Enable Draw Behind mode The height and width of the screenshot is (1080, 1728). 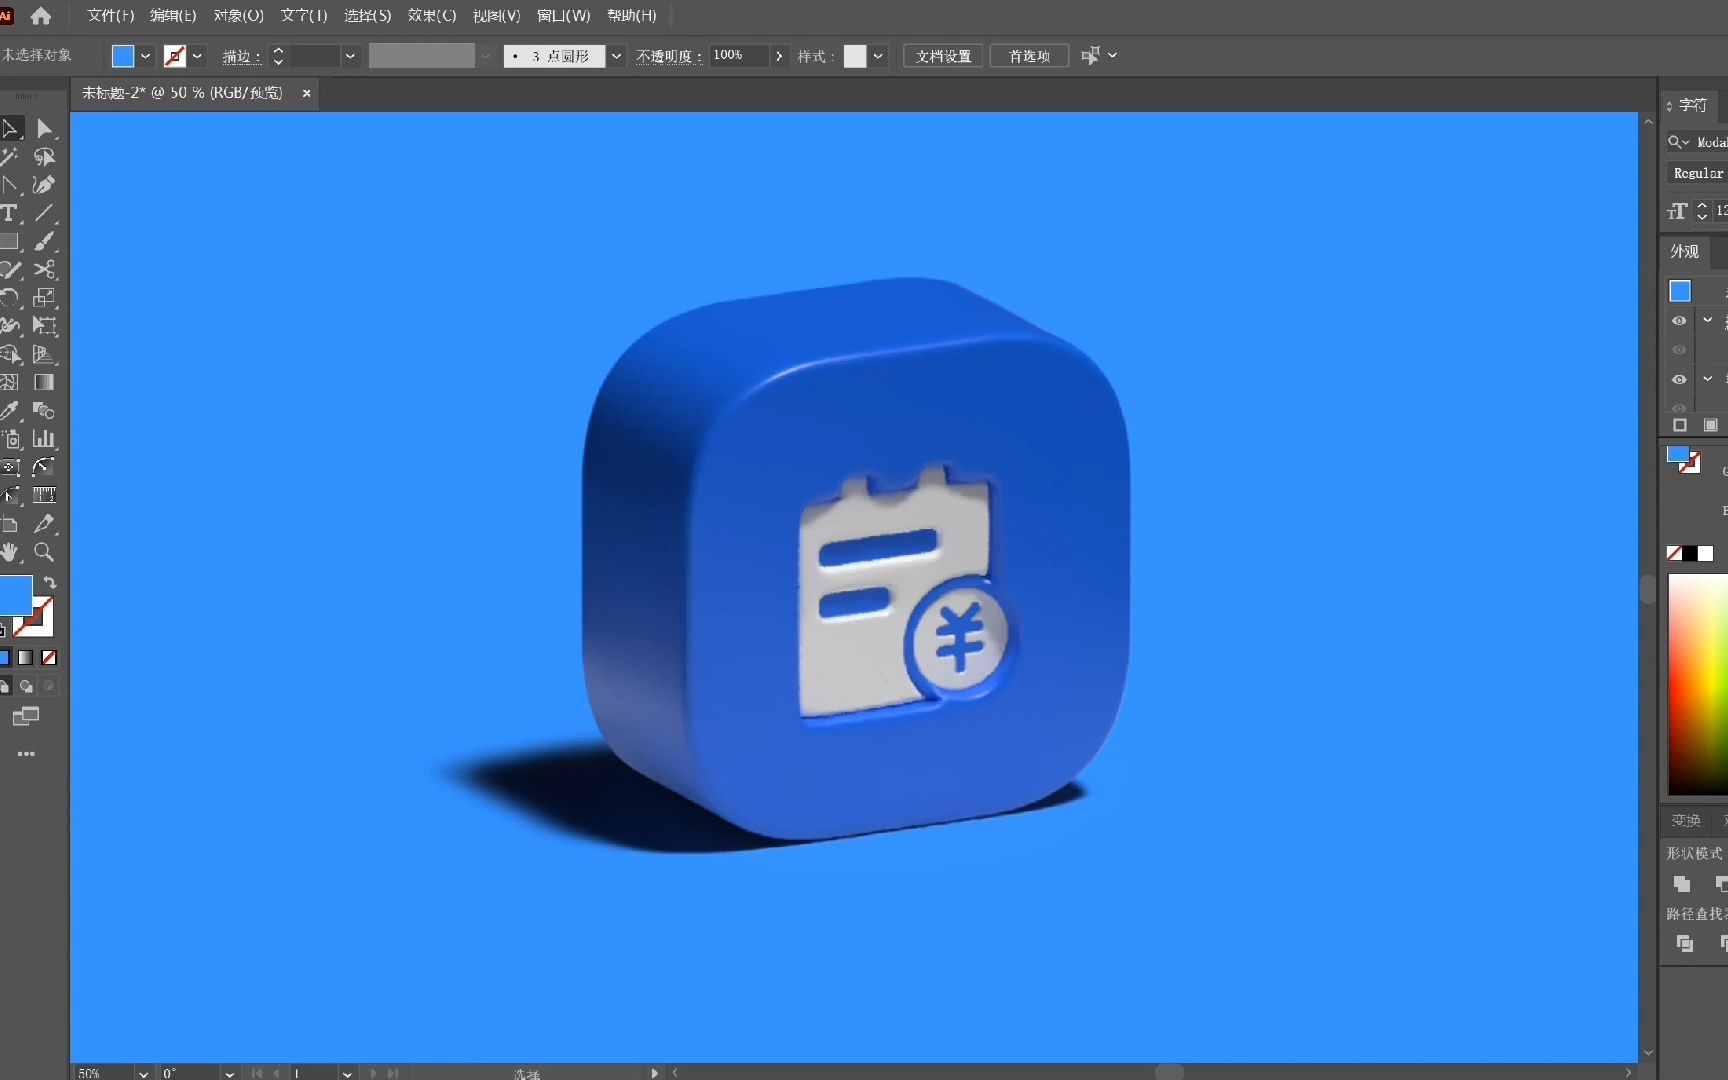click(x=26, y=686)
